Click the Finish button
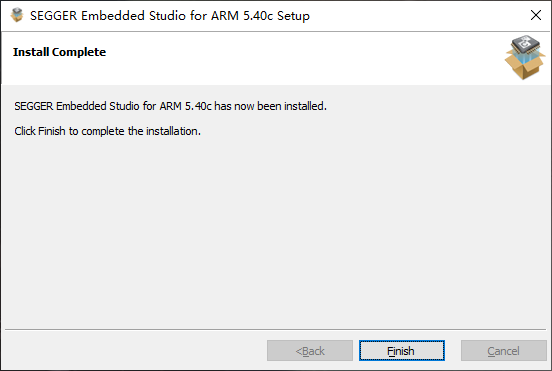The height and width of the screenshot is (371, 552). coord(402,351)
